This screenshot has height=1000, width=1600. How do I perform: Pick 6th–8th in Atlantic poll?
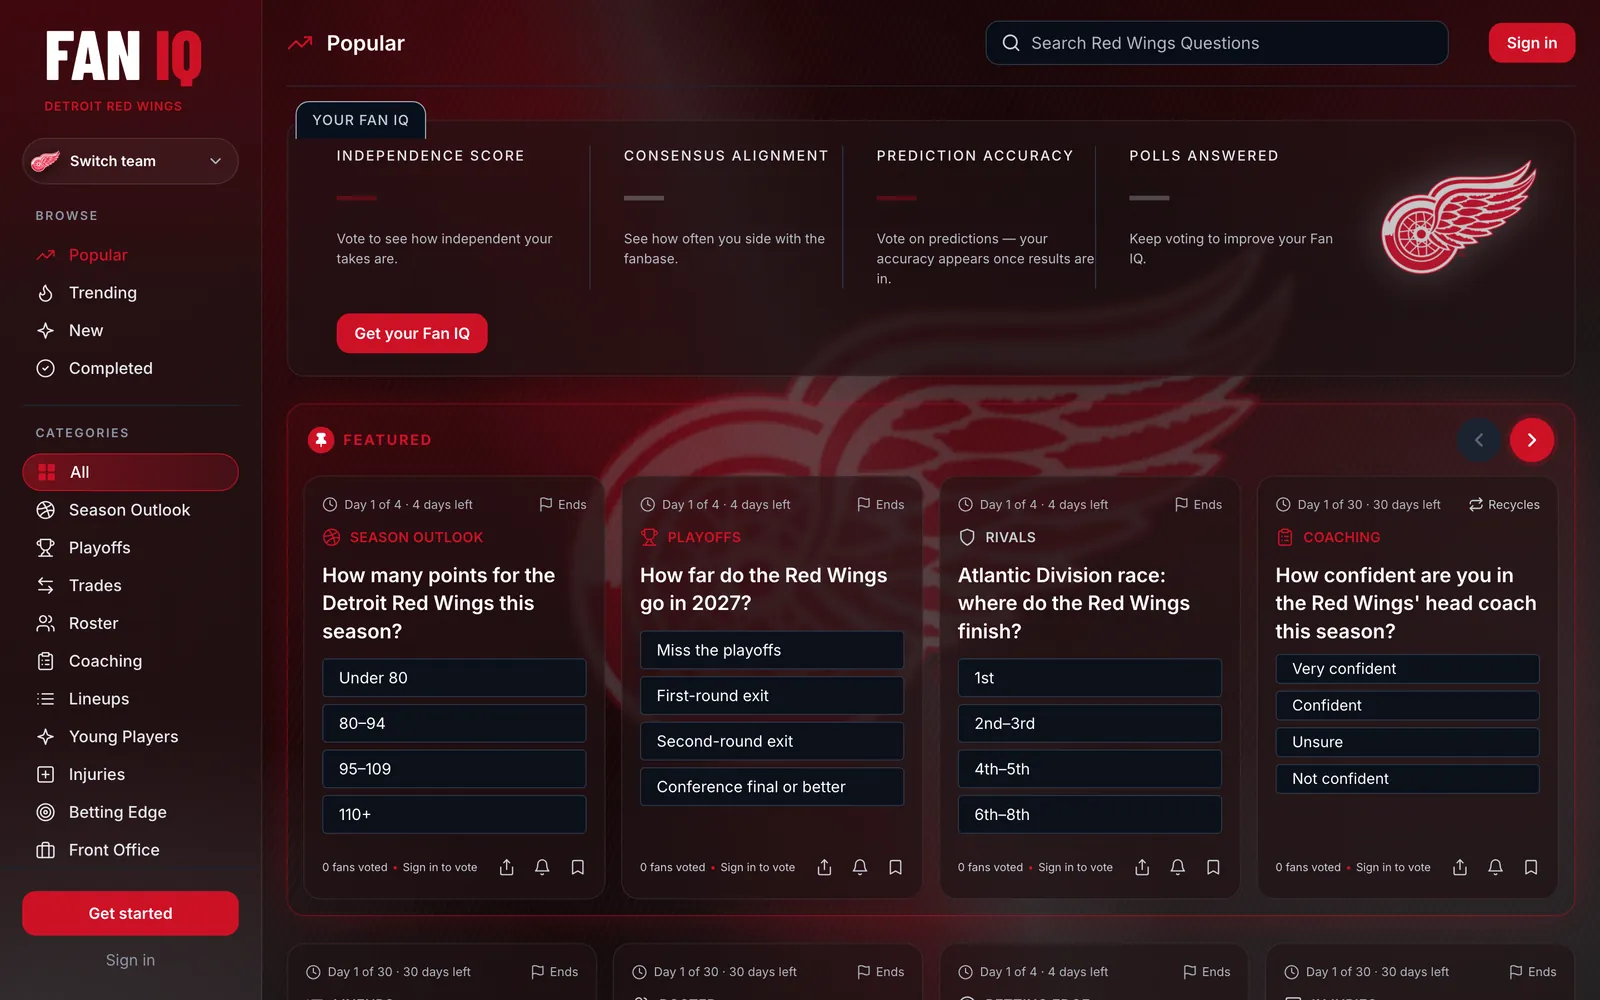point(1090,815)
